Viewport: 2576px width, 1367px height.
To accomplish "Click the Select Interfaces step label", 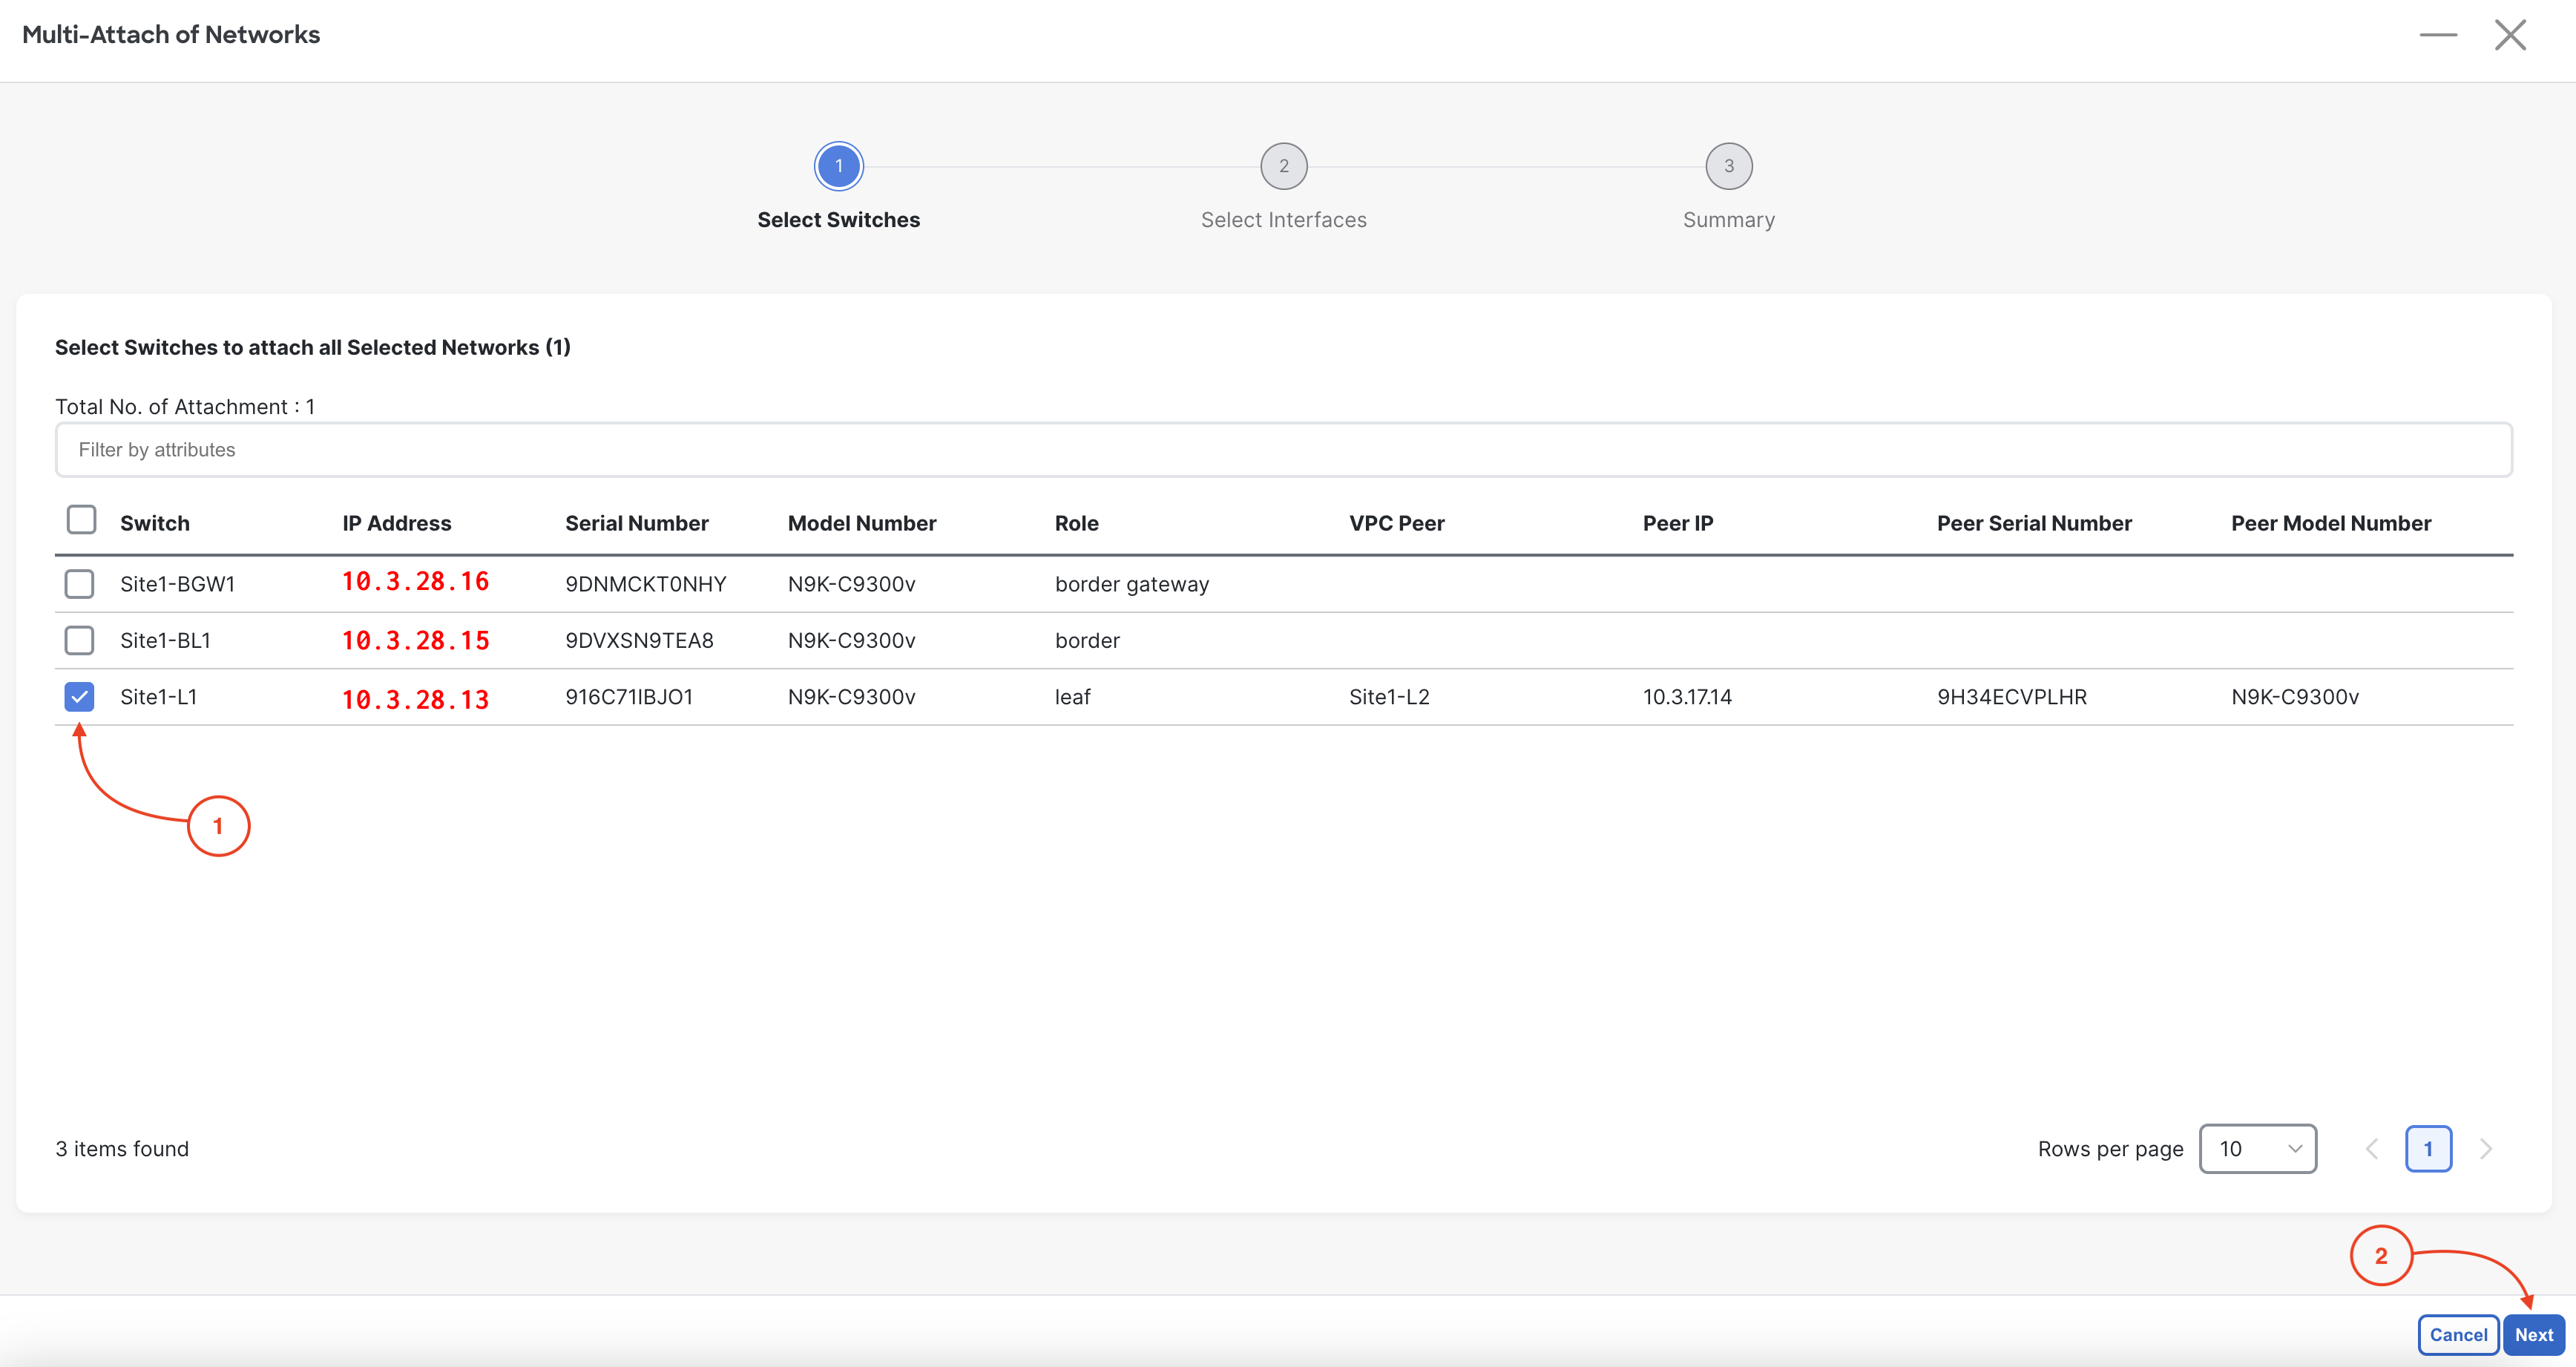I will click(x=1283, y=220).
